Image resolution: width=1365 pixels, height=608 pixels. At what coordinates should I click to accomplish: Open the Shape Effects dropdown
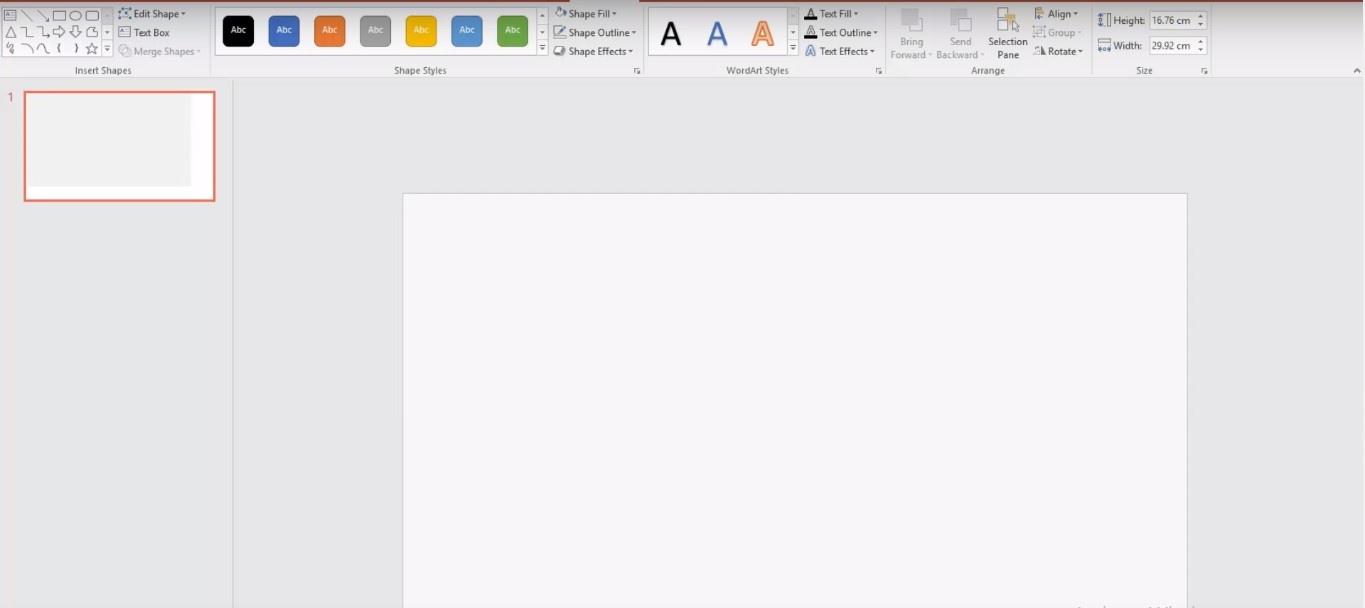[594, 51]
